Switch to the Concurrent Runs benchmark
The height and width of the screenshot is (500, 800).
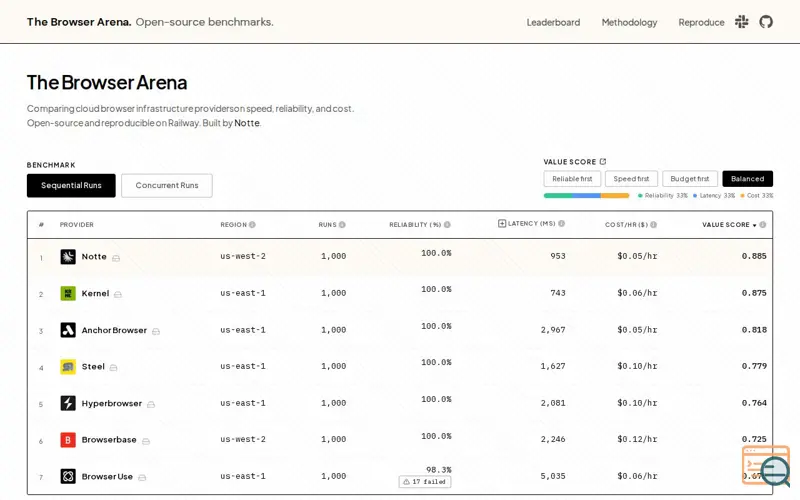pos(167,185)
